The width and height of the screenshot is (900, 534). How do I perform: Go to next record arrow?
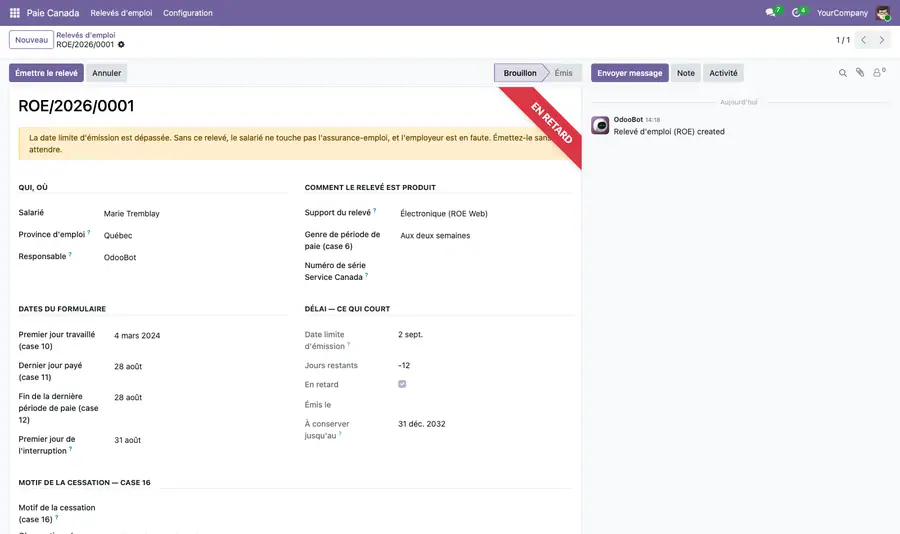(882, 40)
